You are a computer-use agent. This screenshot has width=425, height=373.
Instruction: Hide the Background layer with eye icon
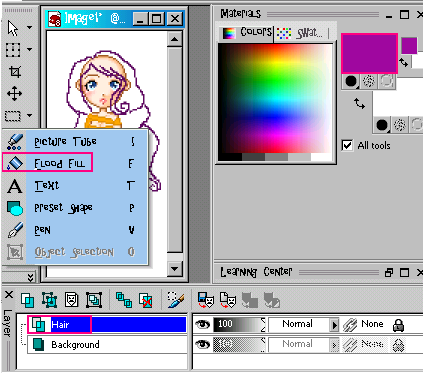pyautogui.click(x=202, y=344)
